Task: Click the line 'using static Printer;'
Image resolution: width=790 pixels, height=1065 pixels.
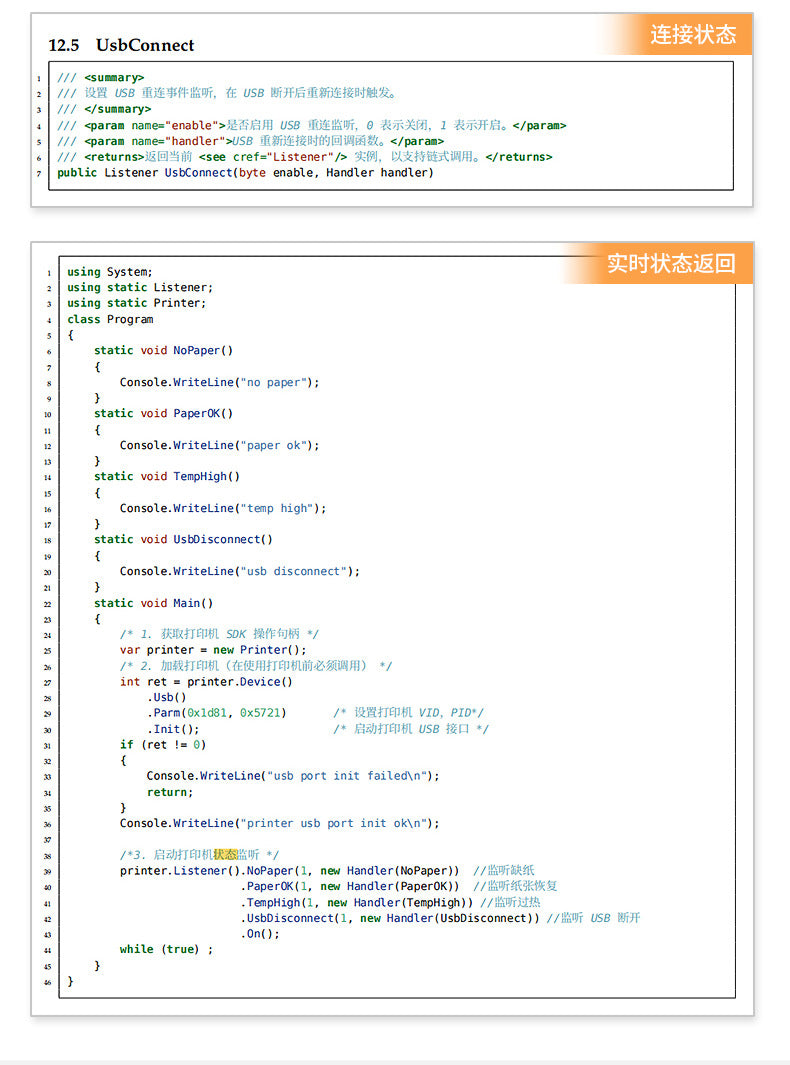Action: pos(137,303)
